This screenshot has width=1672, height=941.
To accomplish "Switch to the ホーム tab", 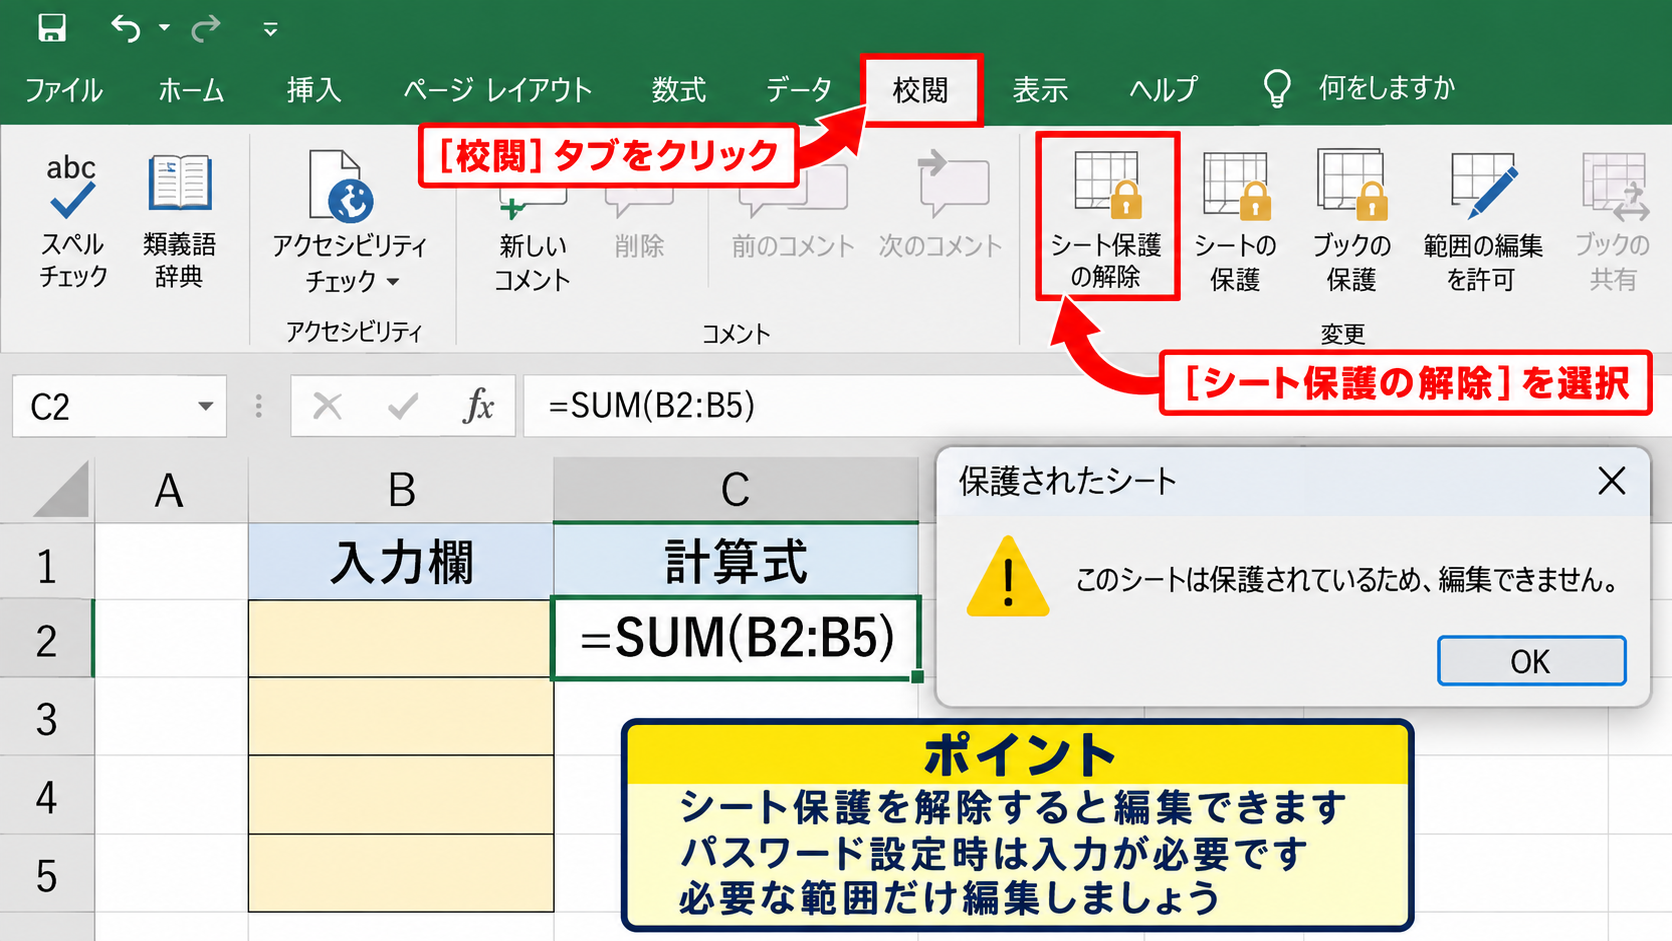I will (x=191, y=90).
